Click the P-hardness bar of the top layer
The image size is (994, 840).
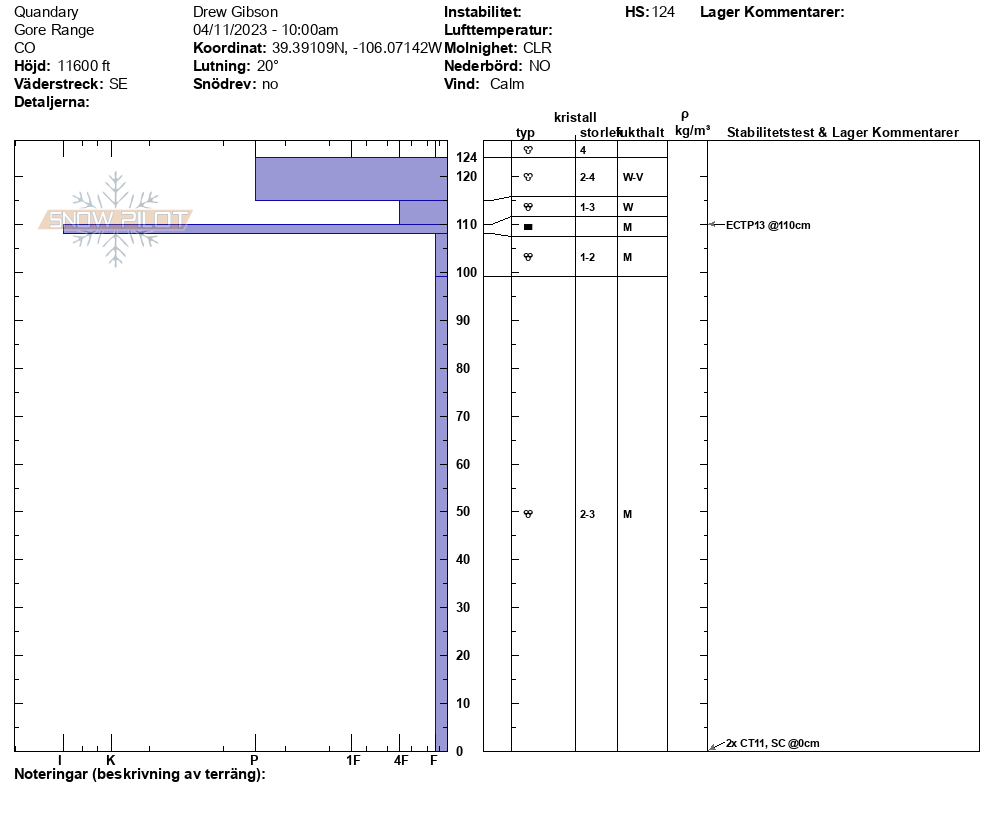coord(351,179)
